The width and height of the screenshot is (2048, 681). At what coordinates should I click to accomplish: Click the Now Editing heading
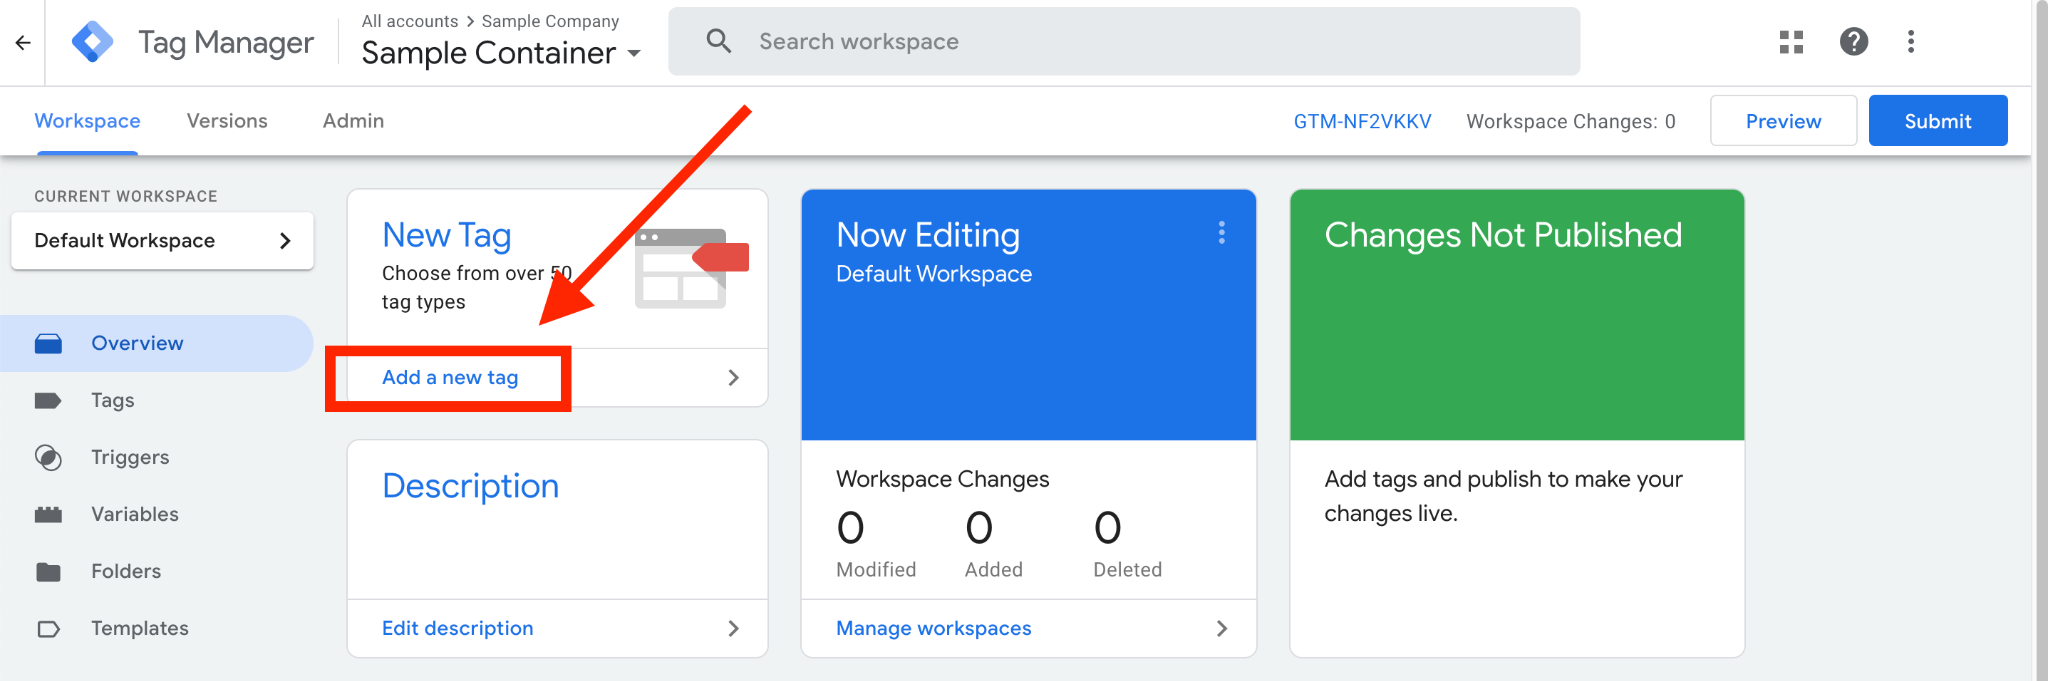(928, 235)
